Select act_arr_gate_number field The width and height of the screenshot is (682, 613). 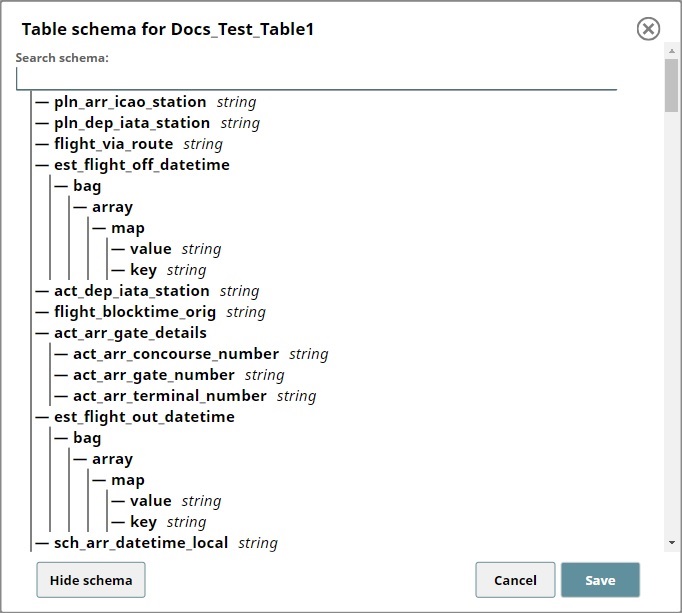pos(153,375)
